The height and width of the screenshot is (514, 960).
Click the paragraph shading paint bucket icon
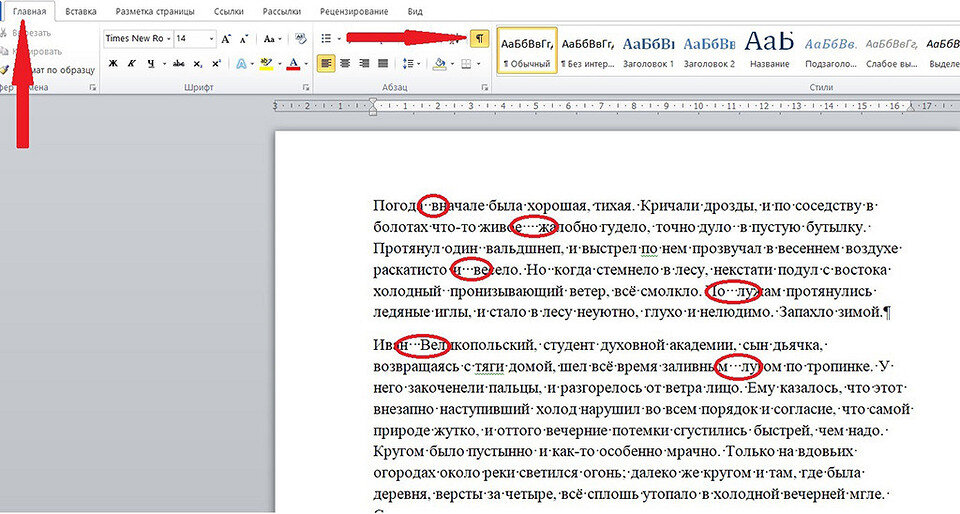coord(440,64)
